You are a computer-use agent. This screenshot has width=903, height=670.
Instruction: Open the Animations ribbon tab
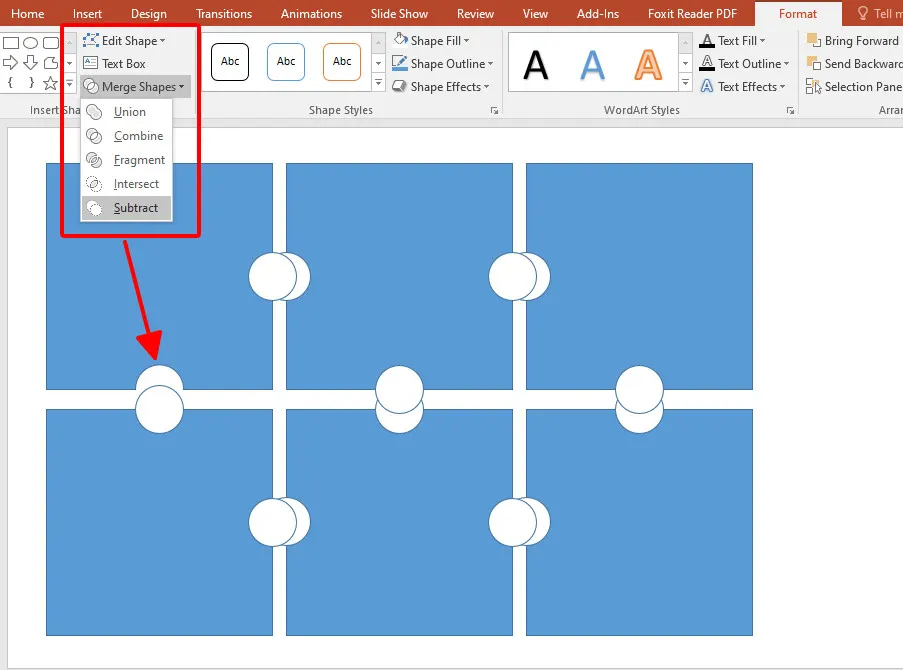click(311, 14)
